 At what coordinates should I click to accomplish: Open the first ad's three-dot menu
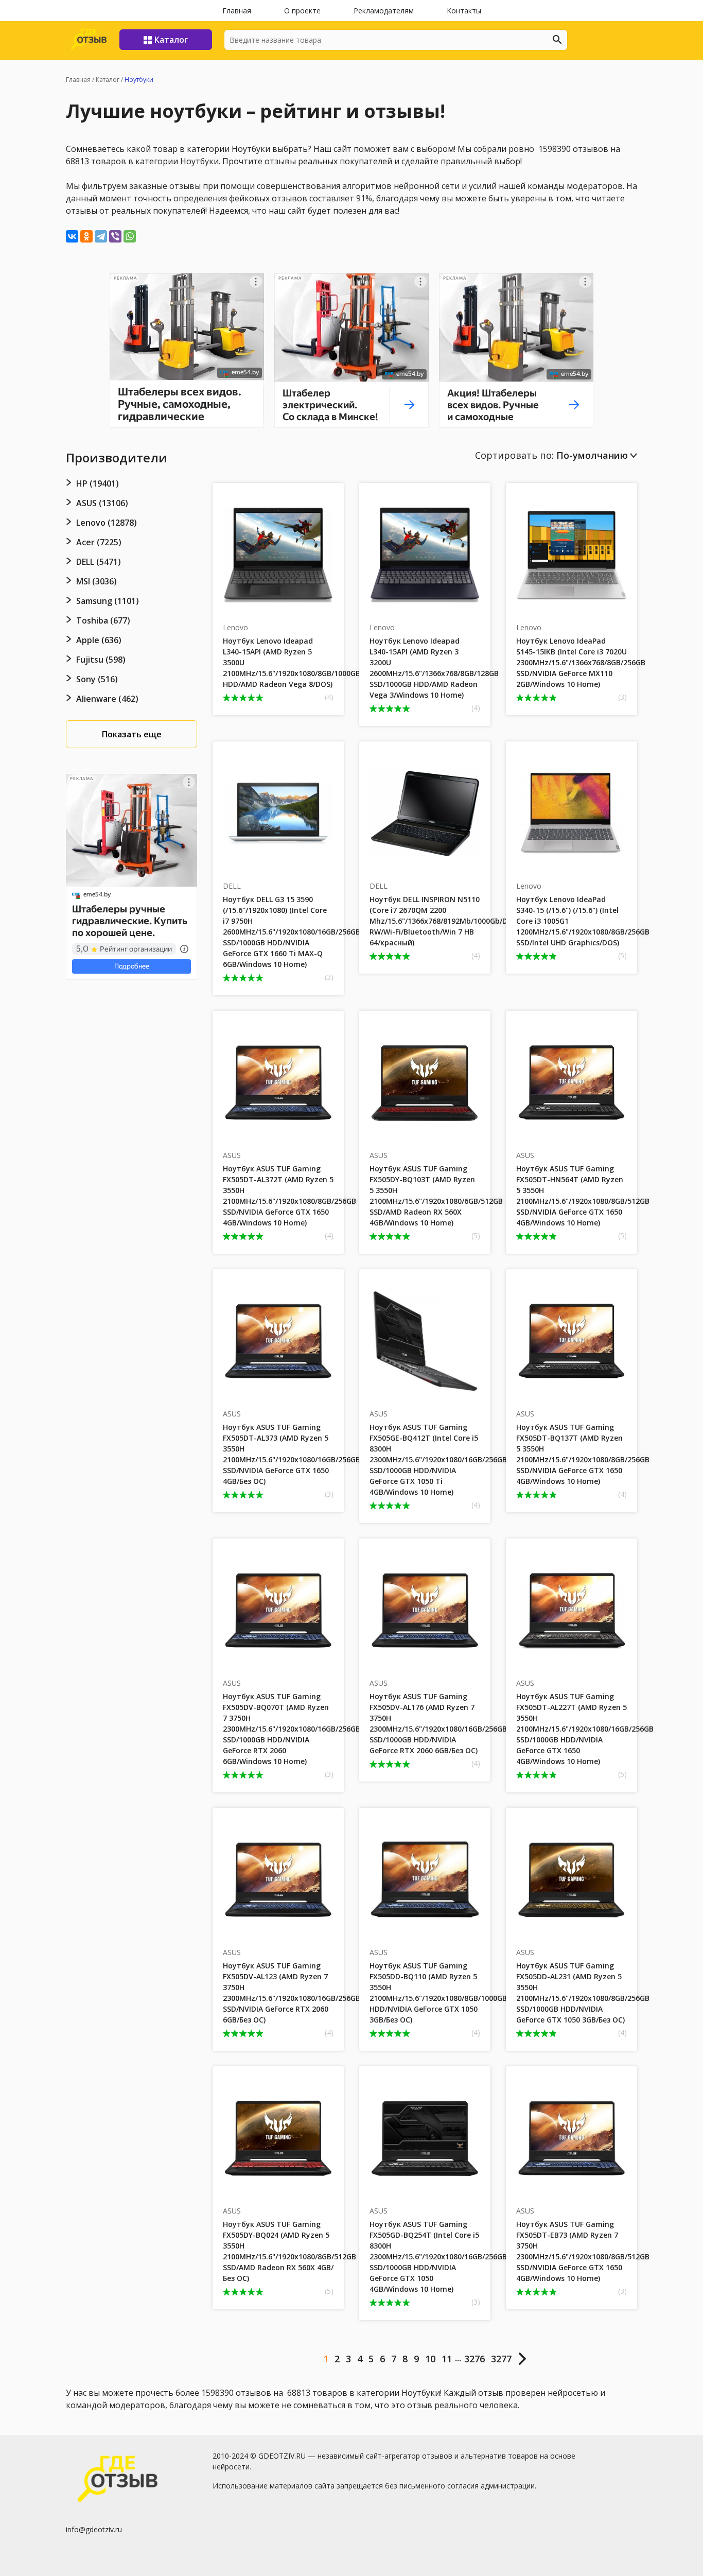coord(255,282)
